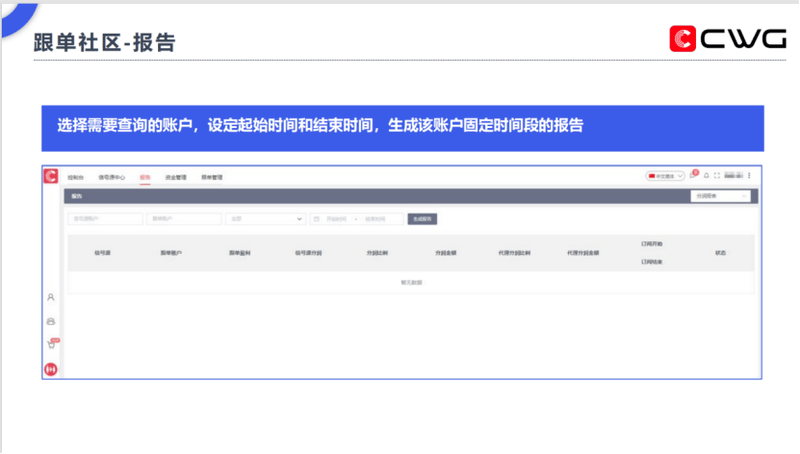
Task: Open the user profile icon in left sidebar
Action: pyautogui.click(x=51, y=297)
